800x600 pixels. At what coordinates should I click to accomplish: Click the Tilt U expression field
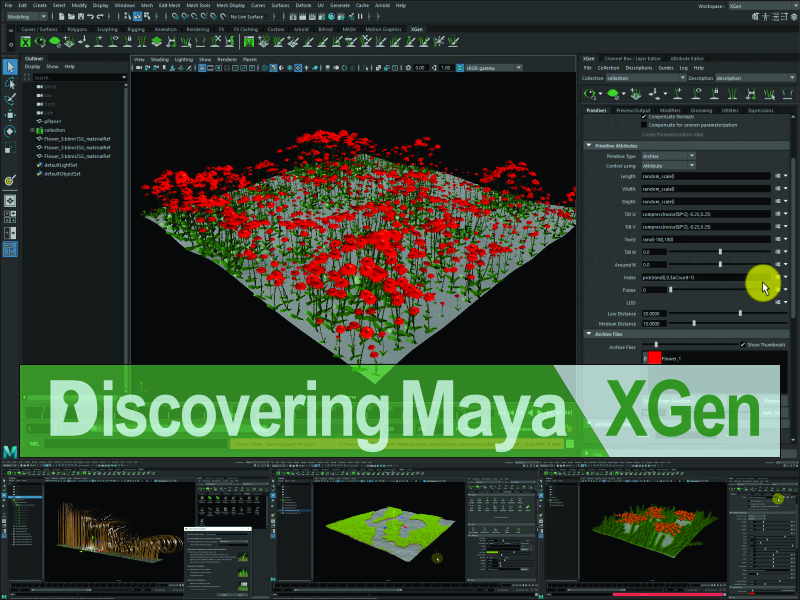tap(706, 214)
